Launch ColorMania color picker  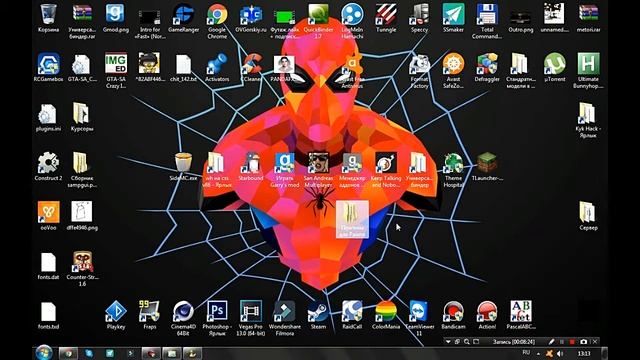tap(386, 315)
